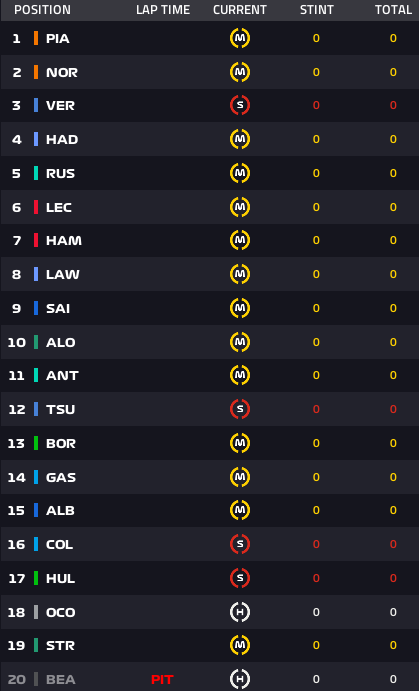Click Stroll's medium tyre icon

240,645
